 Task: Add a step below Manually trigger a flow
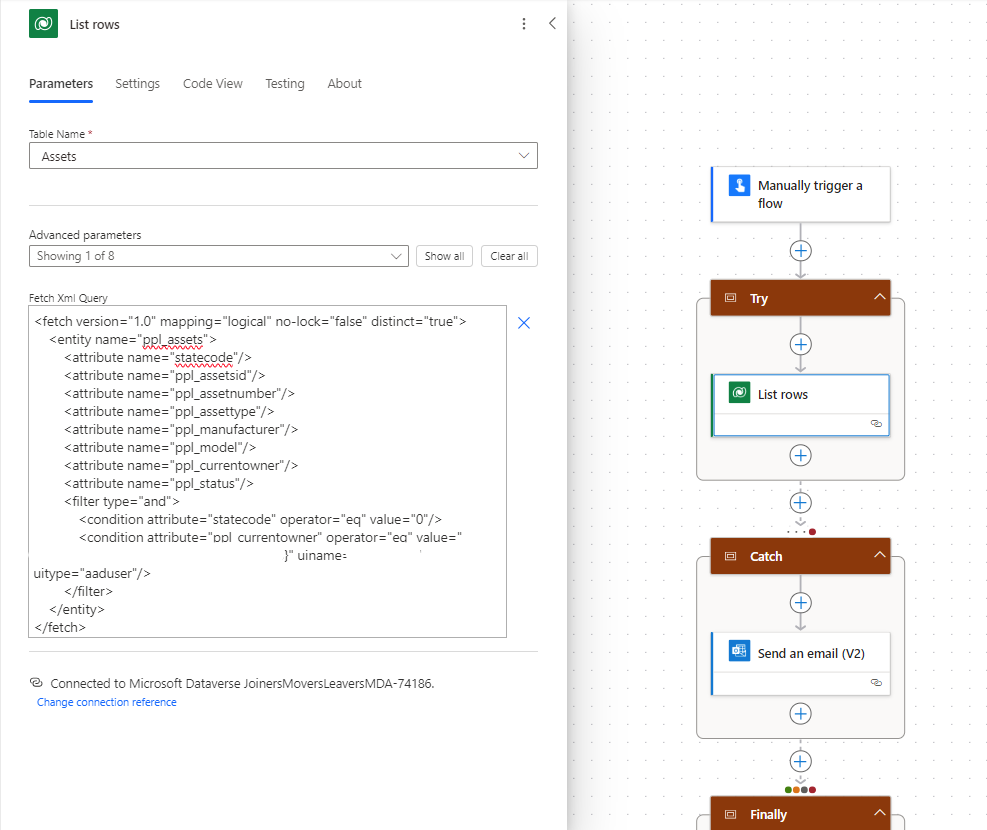point(800,251)
